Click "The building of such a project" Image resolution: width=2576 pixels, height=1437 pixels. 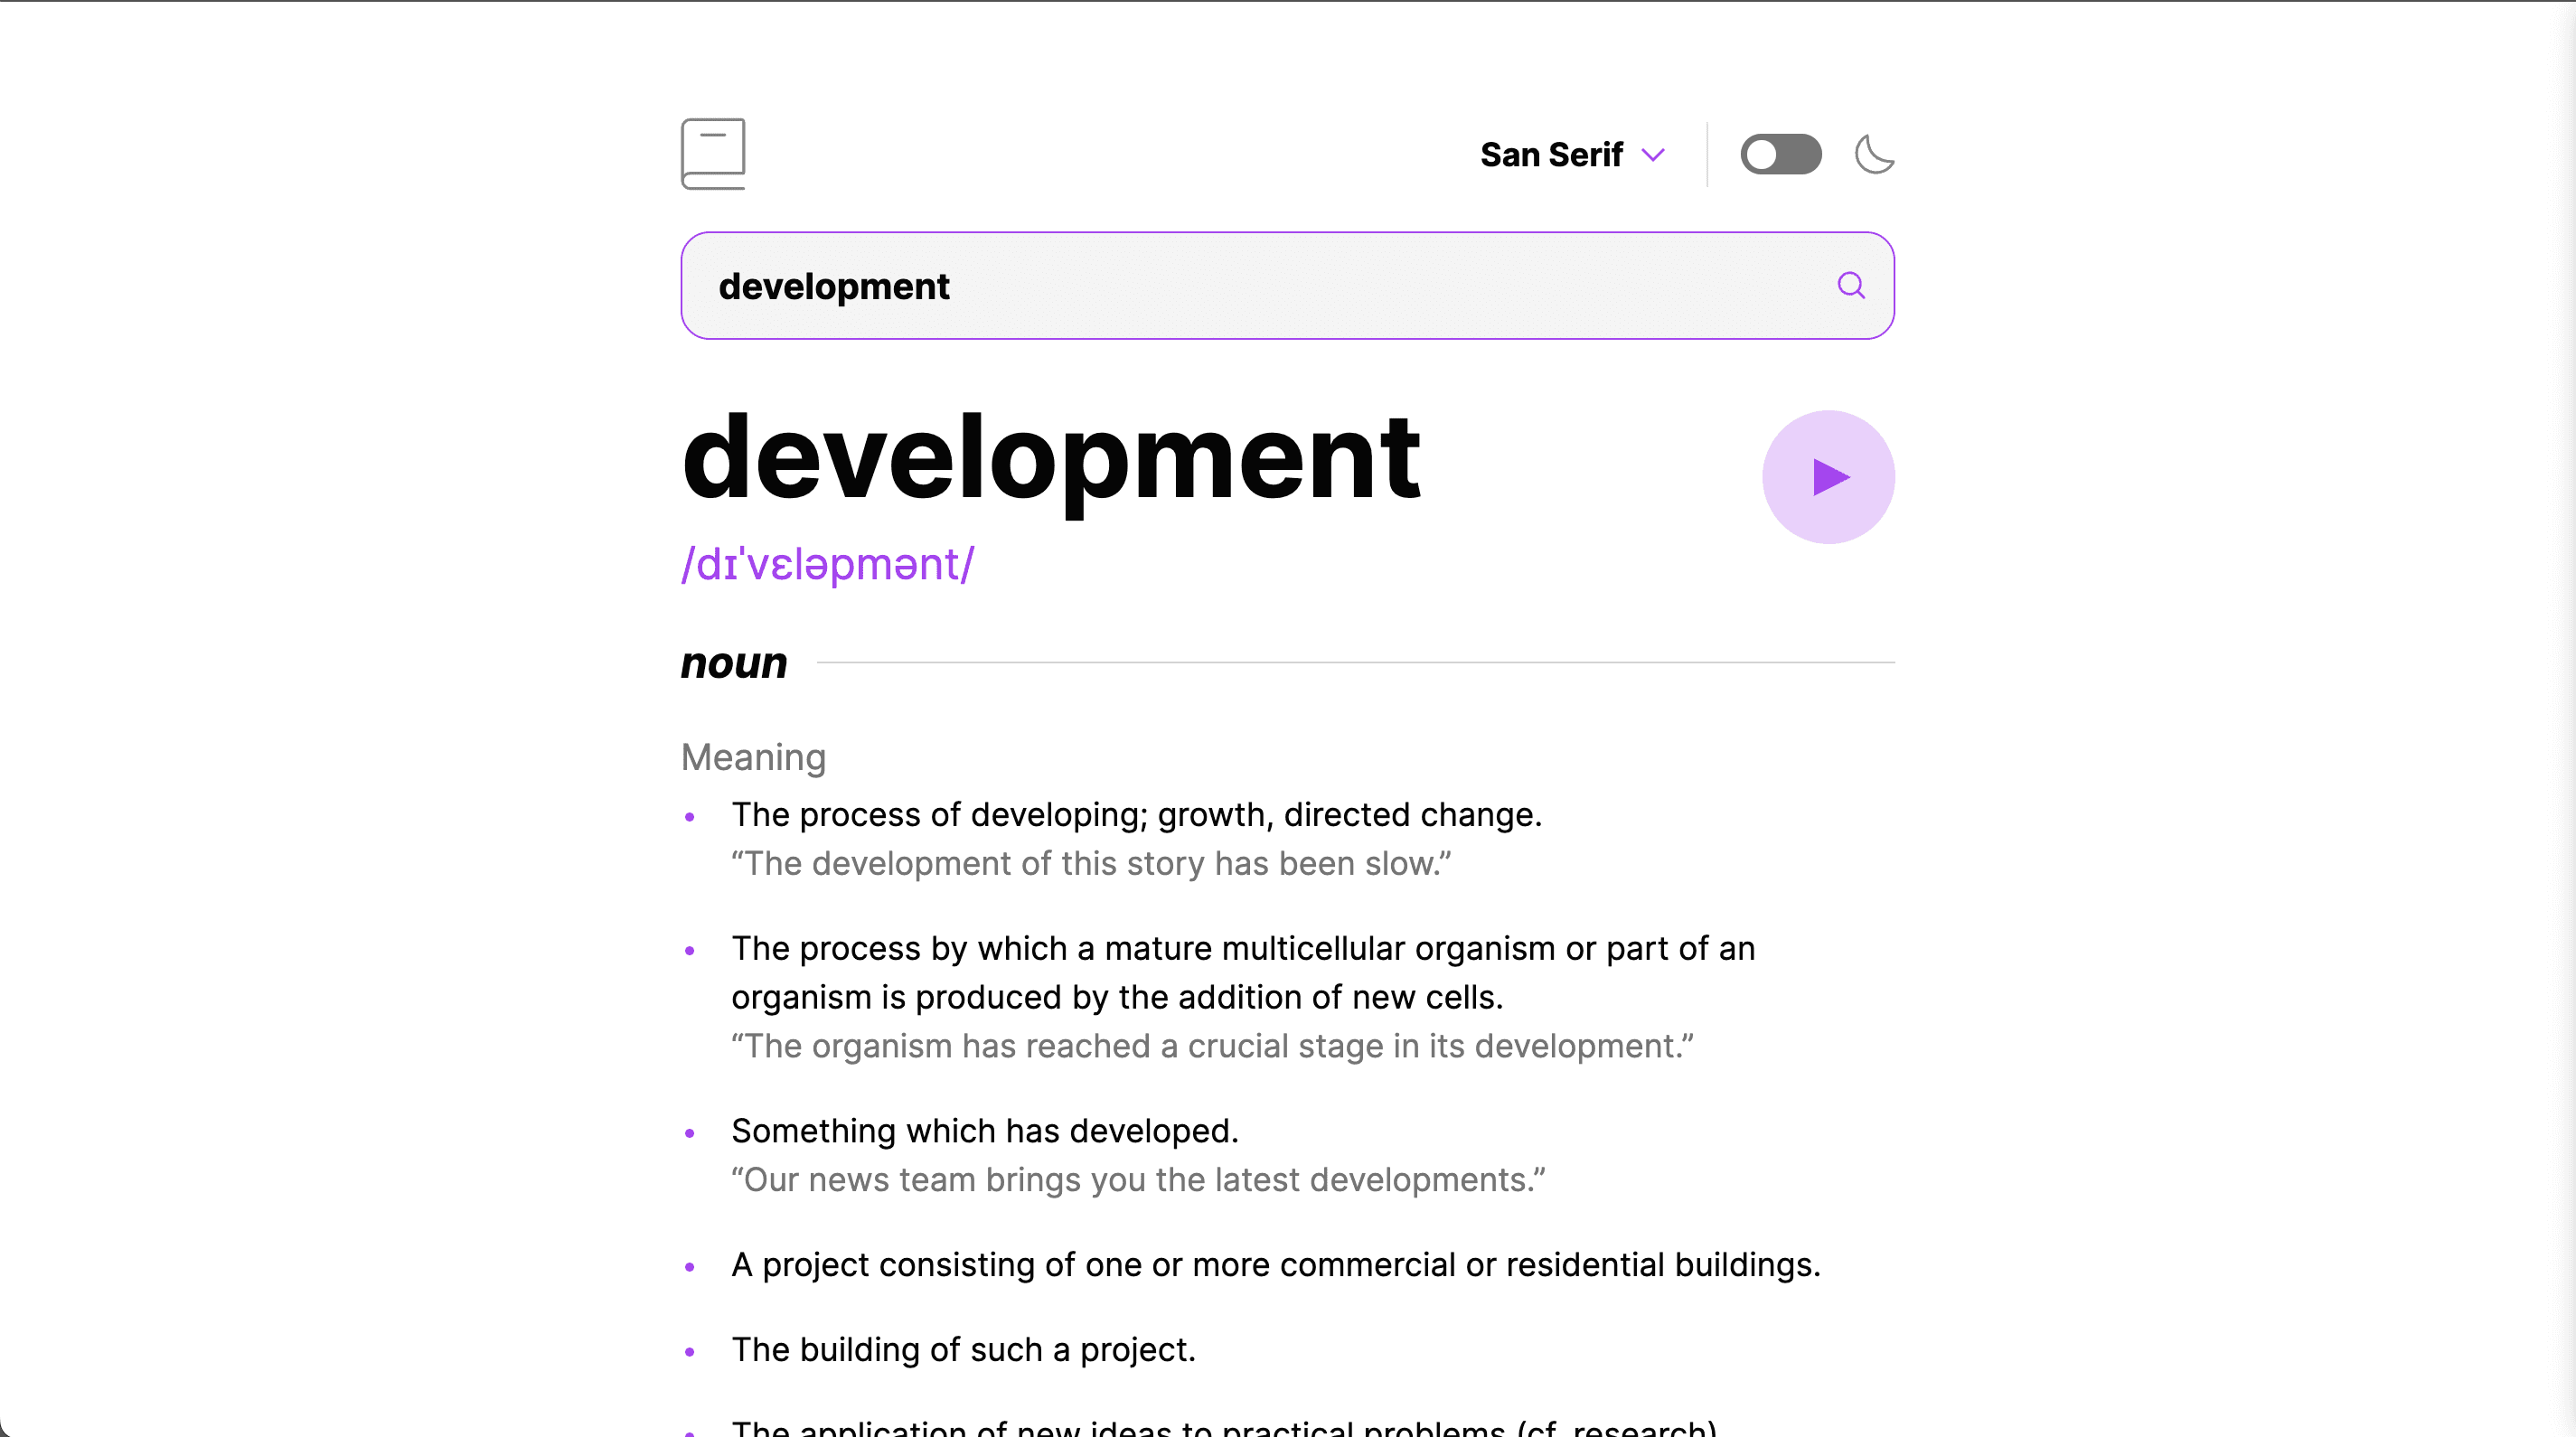click(963, 1350)
